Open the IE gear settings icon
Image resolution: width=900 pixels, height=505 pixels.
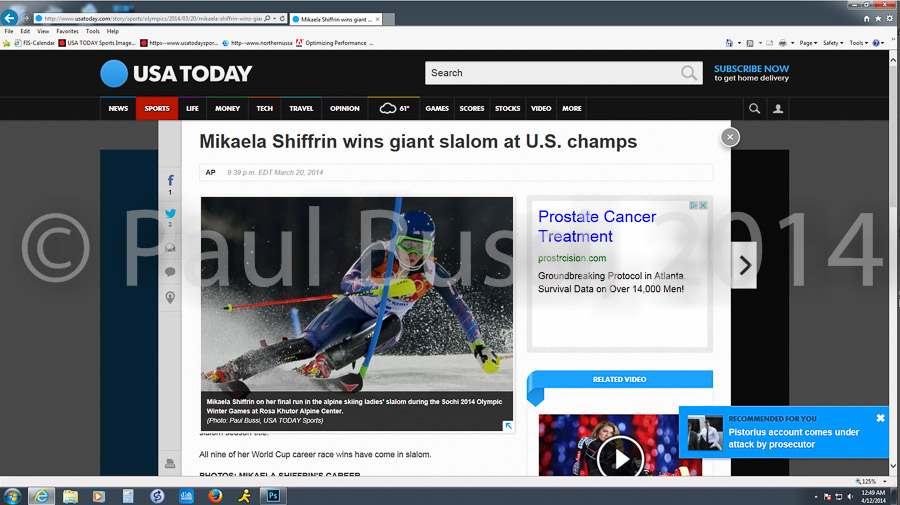(890, 19)
